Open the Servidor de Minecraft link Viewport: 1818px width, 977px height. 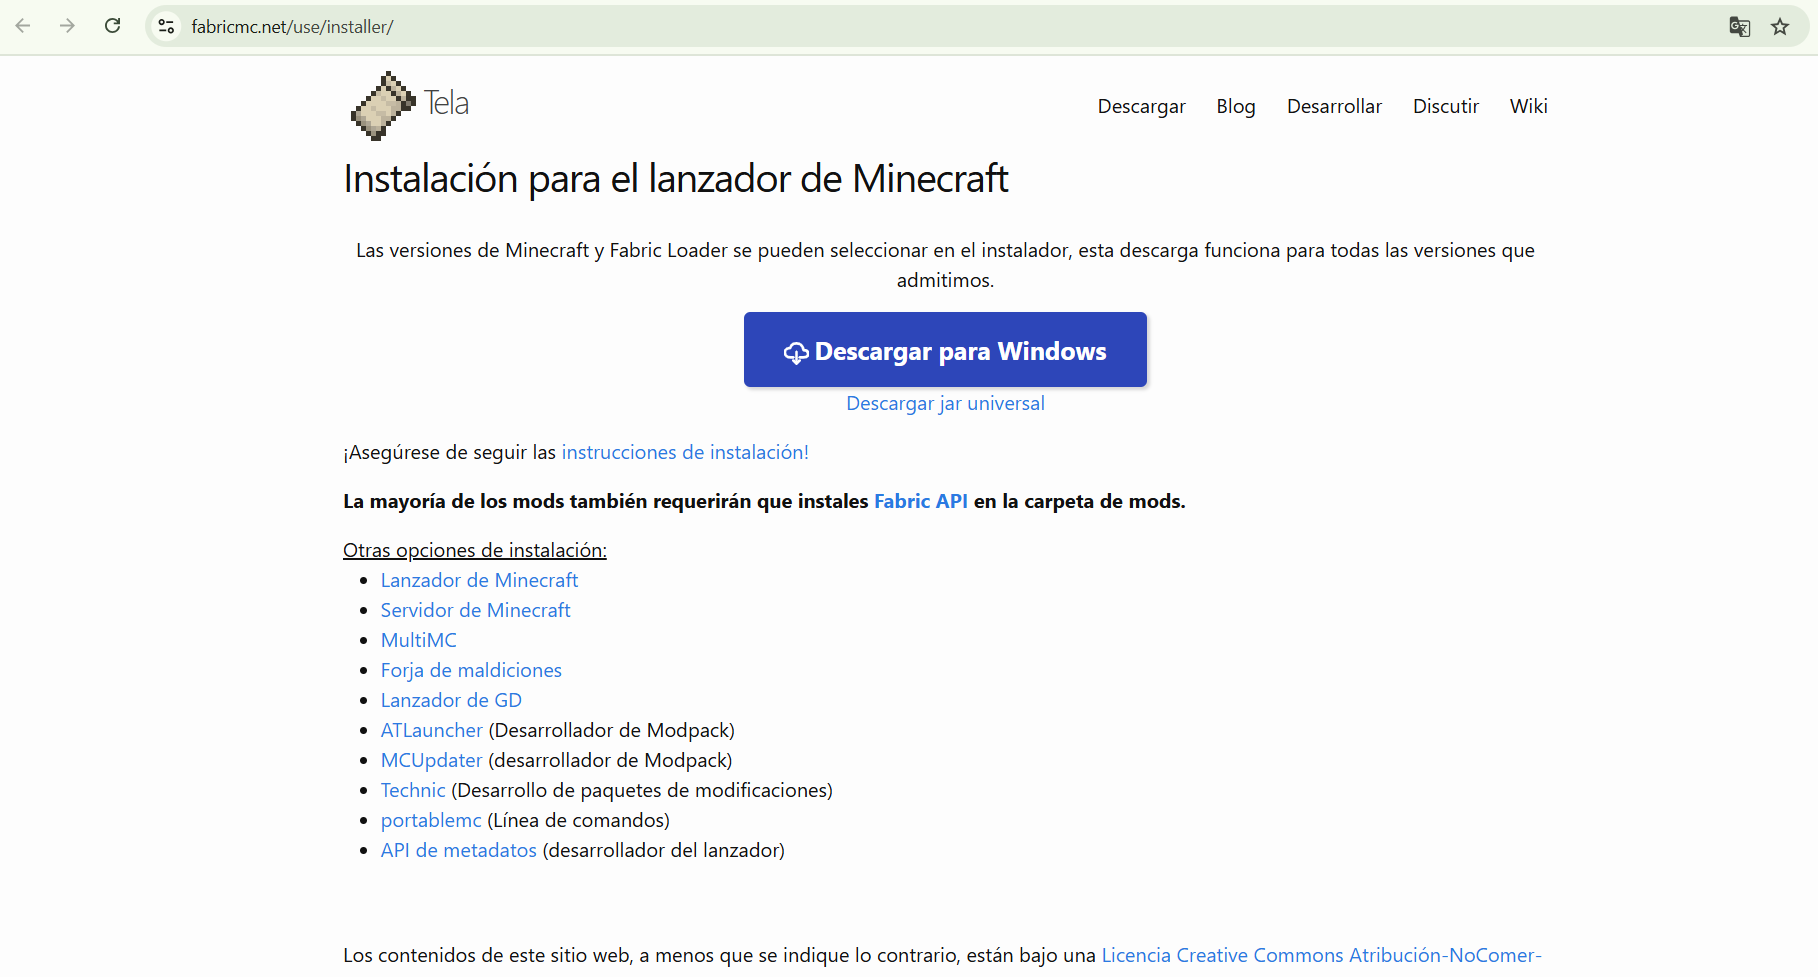tap(475, 610)
